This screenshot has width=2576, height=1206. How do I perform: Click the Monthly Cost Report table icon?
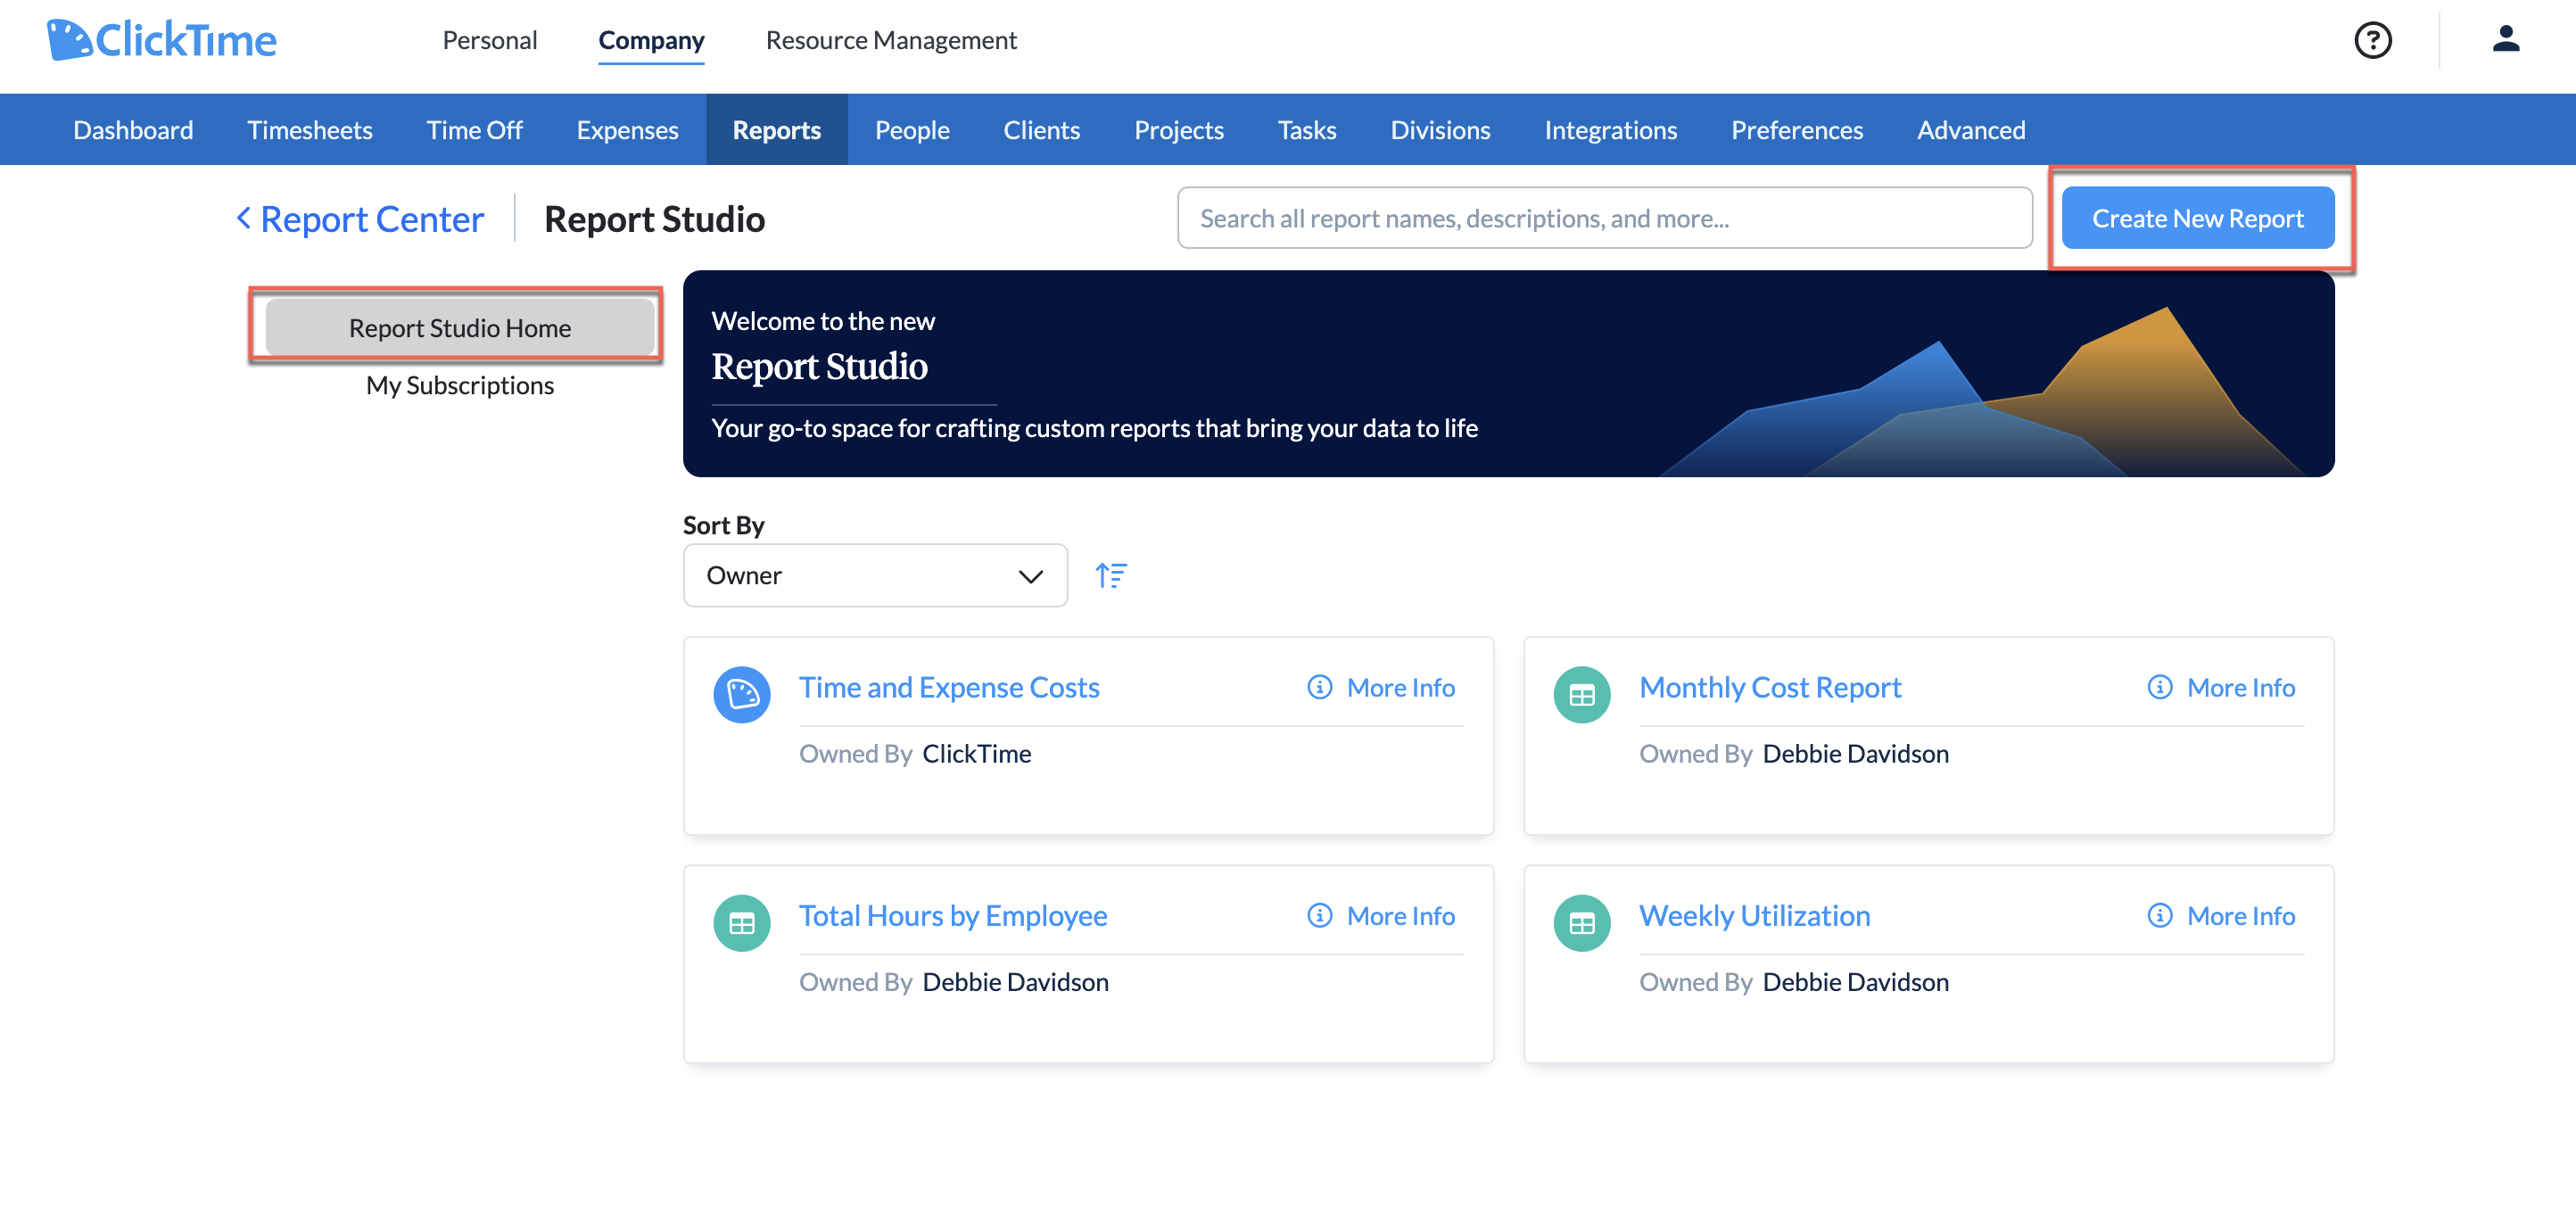coord(1582,694)
